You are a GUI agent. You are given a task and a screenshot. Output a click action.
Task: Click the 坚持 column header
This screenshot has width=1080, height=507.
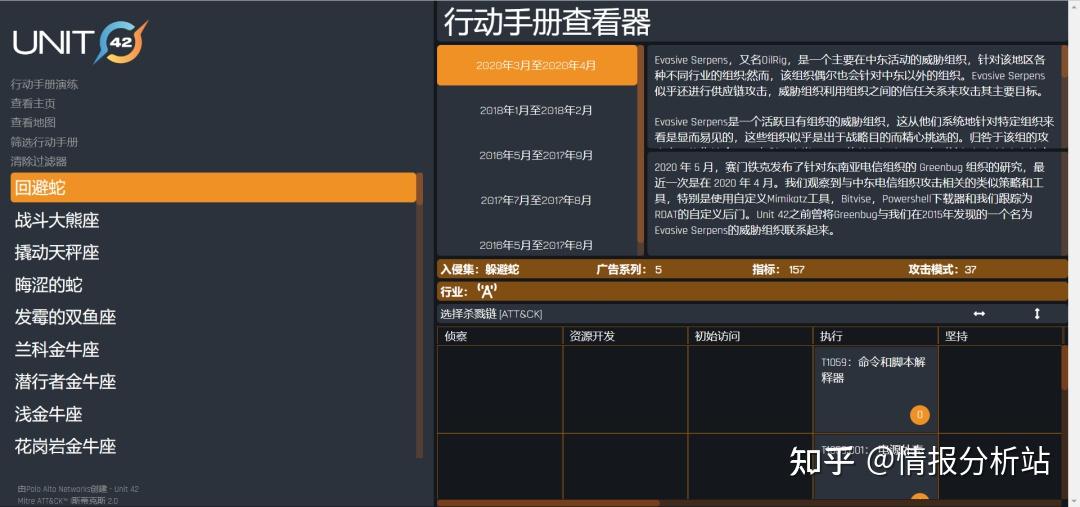click(x=999, y=336)
